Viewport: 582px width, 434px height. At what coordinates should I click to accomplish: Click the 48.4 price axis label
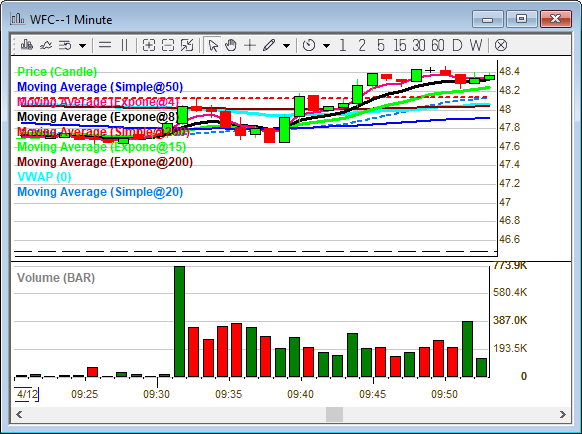click(510, 71)
